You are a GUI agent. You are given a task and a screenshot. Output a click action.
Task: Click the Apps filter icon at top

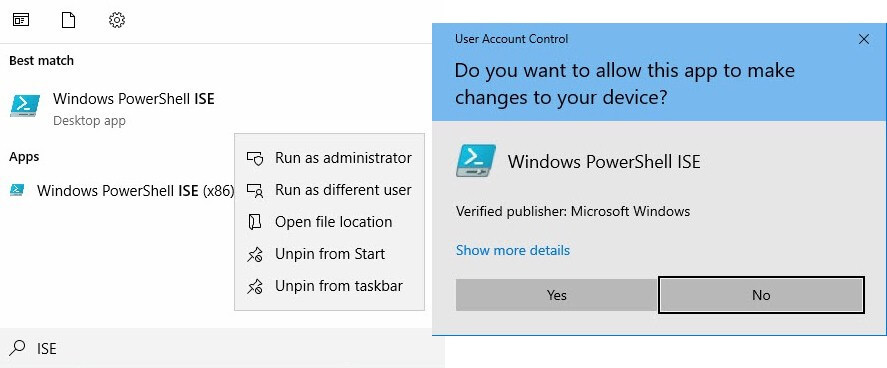pos(21,21)
